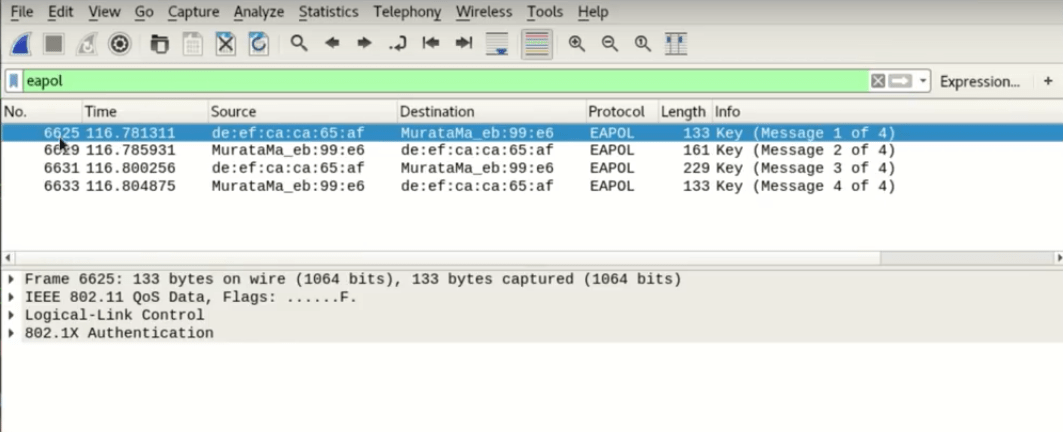The height and width of the screenshot is (432, 1063).
Task: Clear the eapol display filter
Action: (878, 81)
